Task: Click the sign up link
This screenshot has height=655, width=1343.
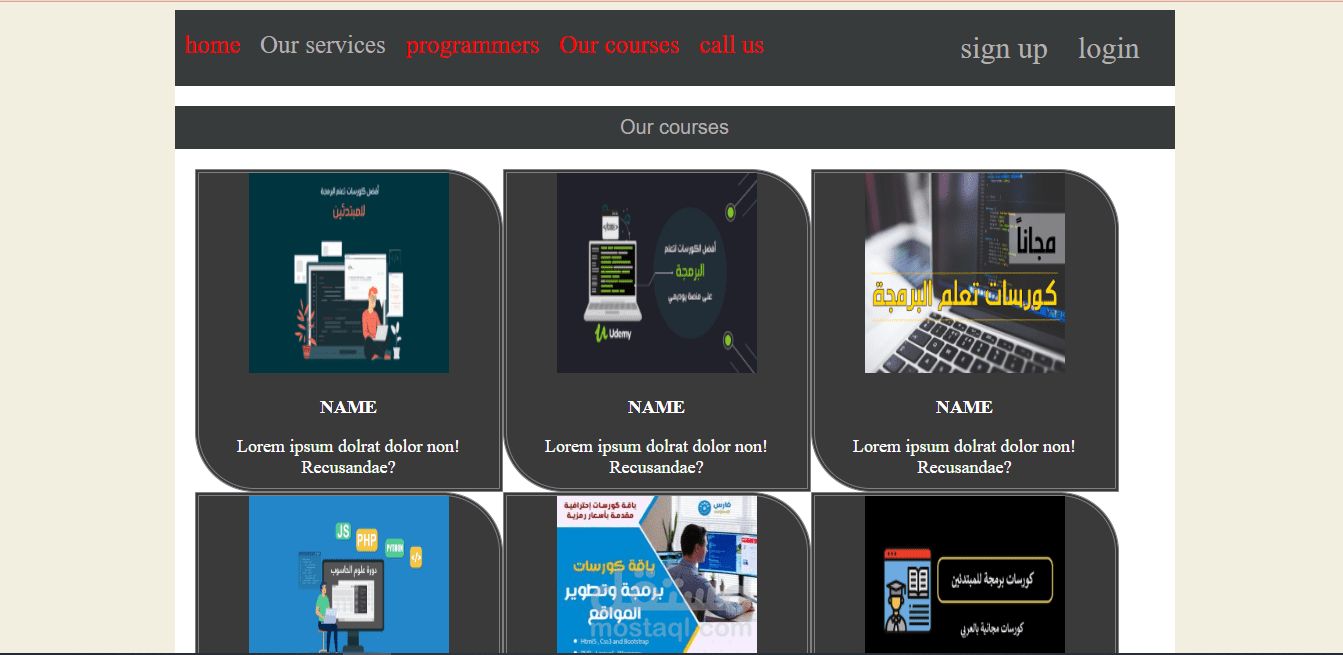Action: click(x=1004, y=48)
